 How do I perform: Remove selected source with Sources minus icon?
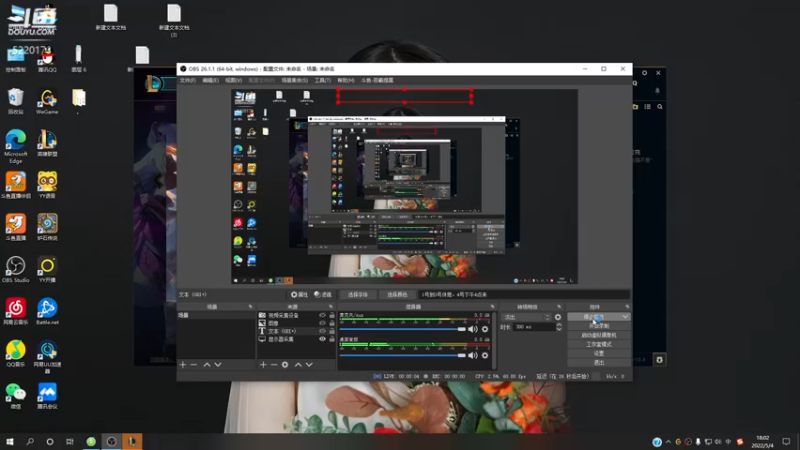tap(274, 365)
